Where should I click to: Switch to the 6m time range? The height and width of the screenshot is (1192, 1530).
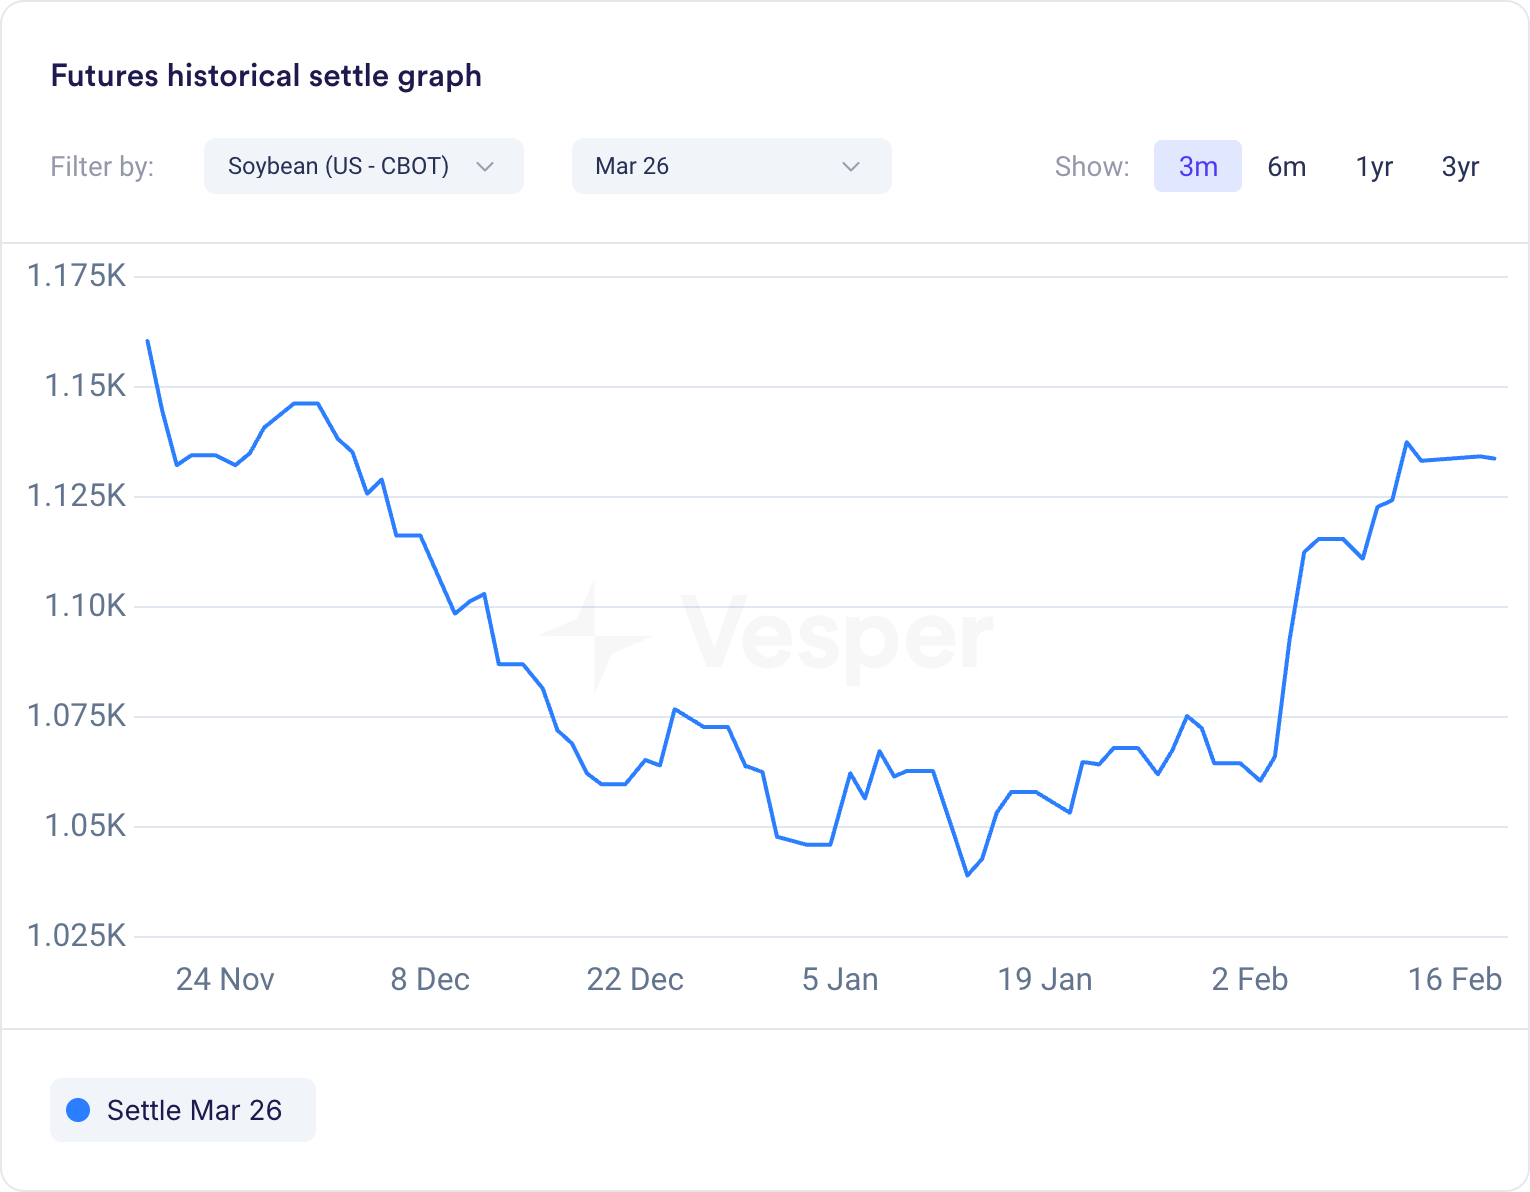[1286, 166]
